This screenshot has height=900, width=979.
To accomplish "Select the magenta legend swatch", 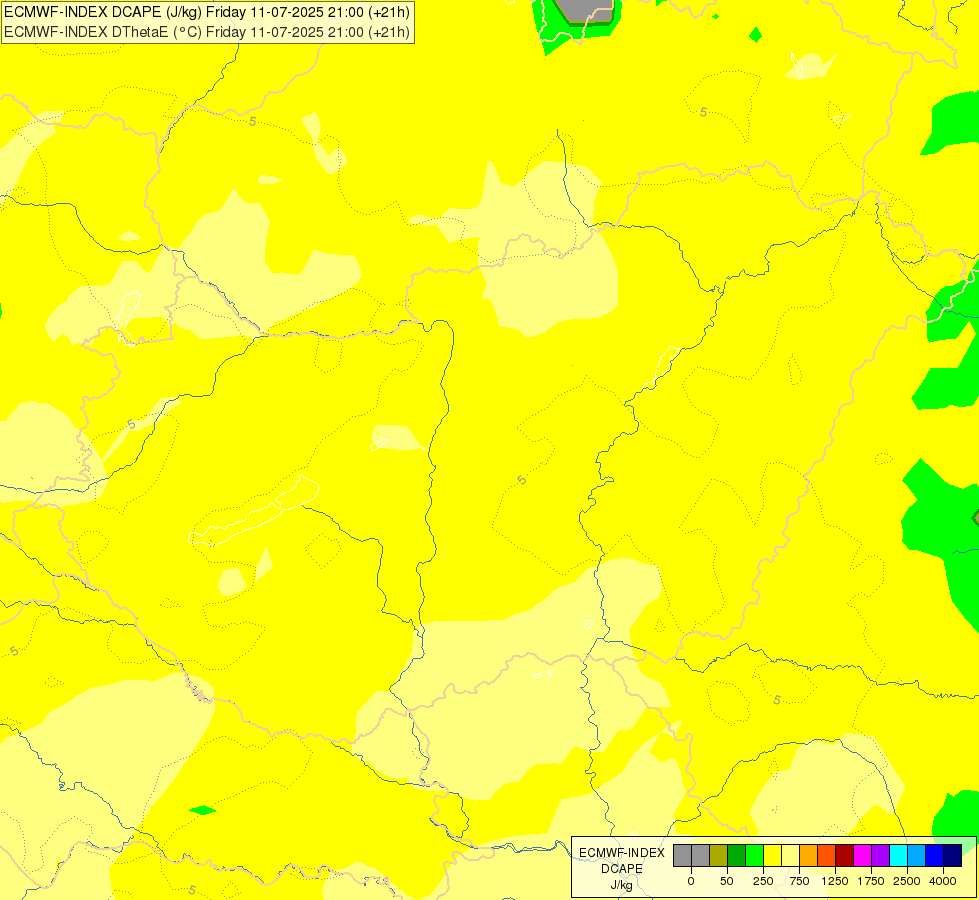I will [x=863, y=855].
